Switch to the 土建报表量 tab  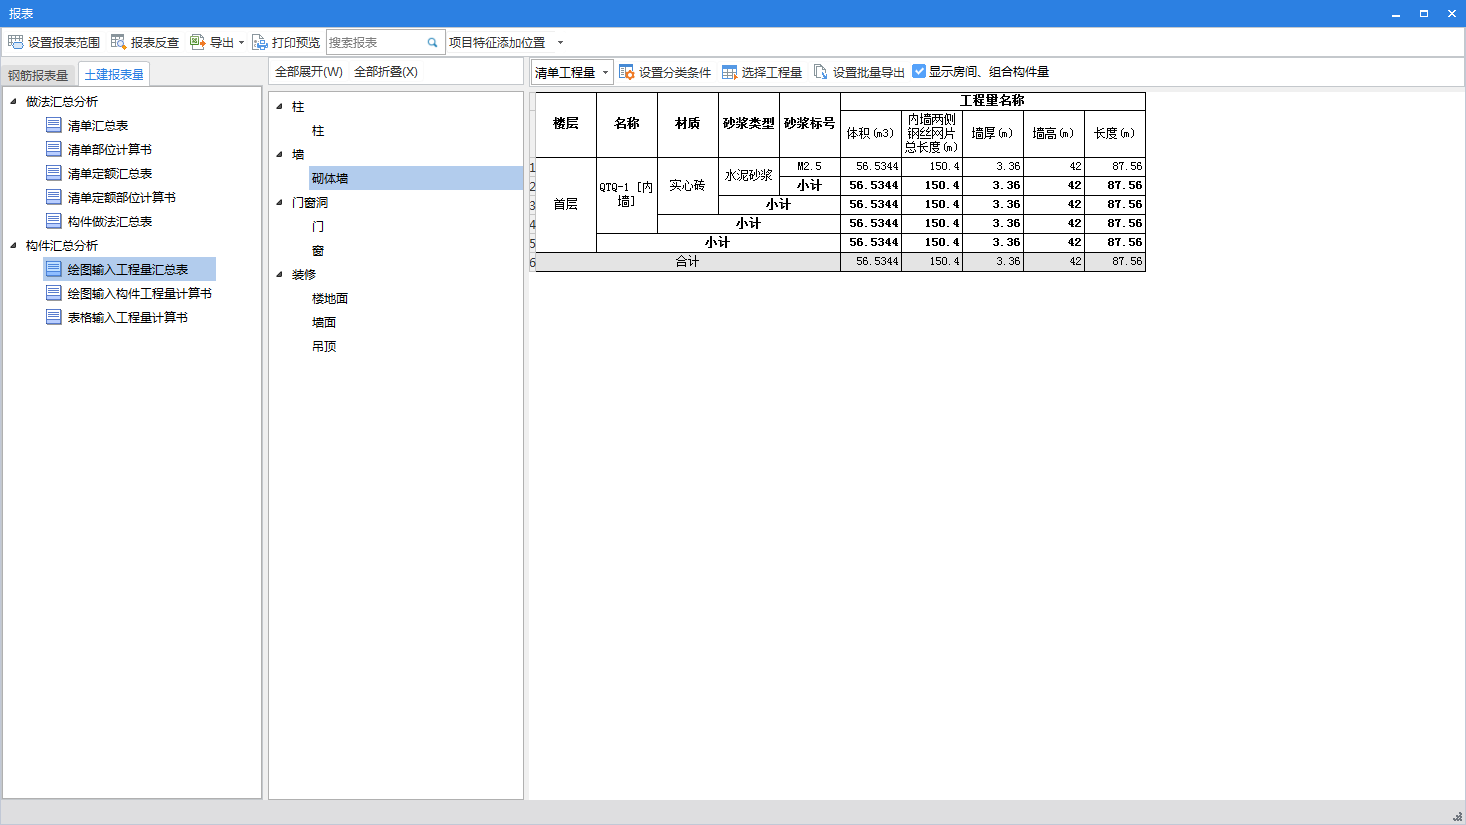114,74
